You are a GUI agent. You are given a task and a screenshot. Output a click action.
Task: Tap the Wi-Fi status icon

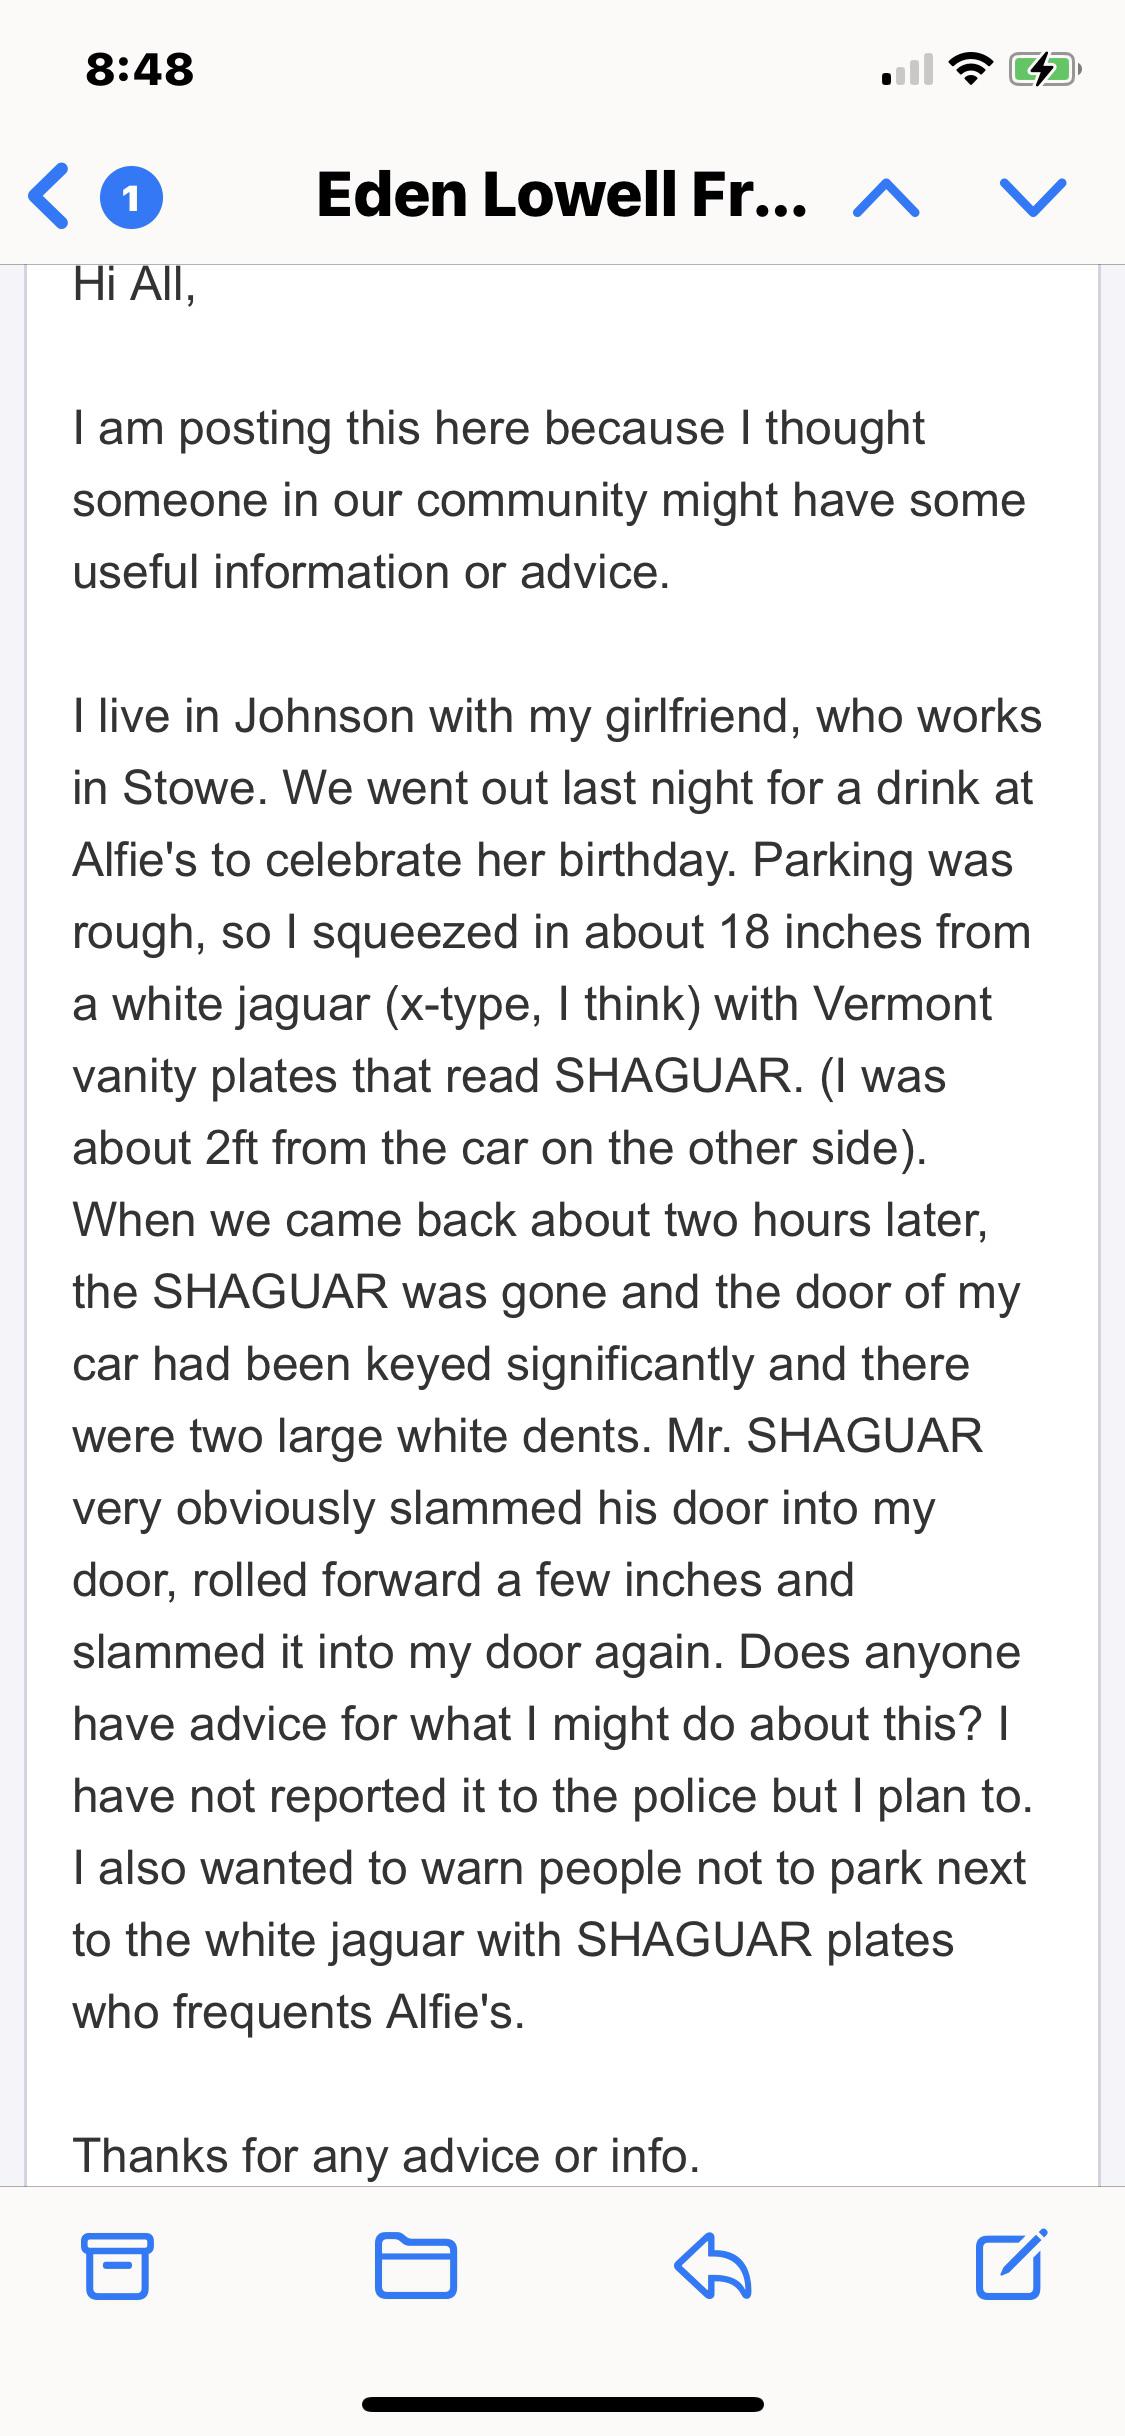[x=967, y=70]
